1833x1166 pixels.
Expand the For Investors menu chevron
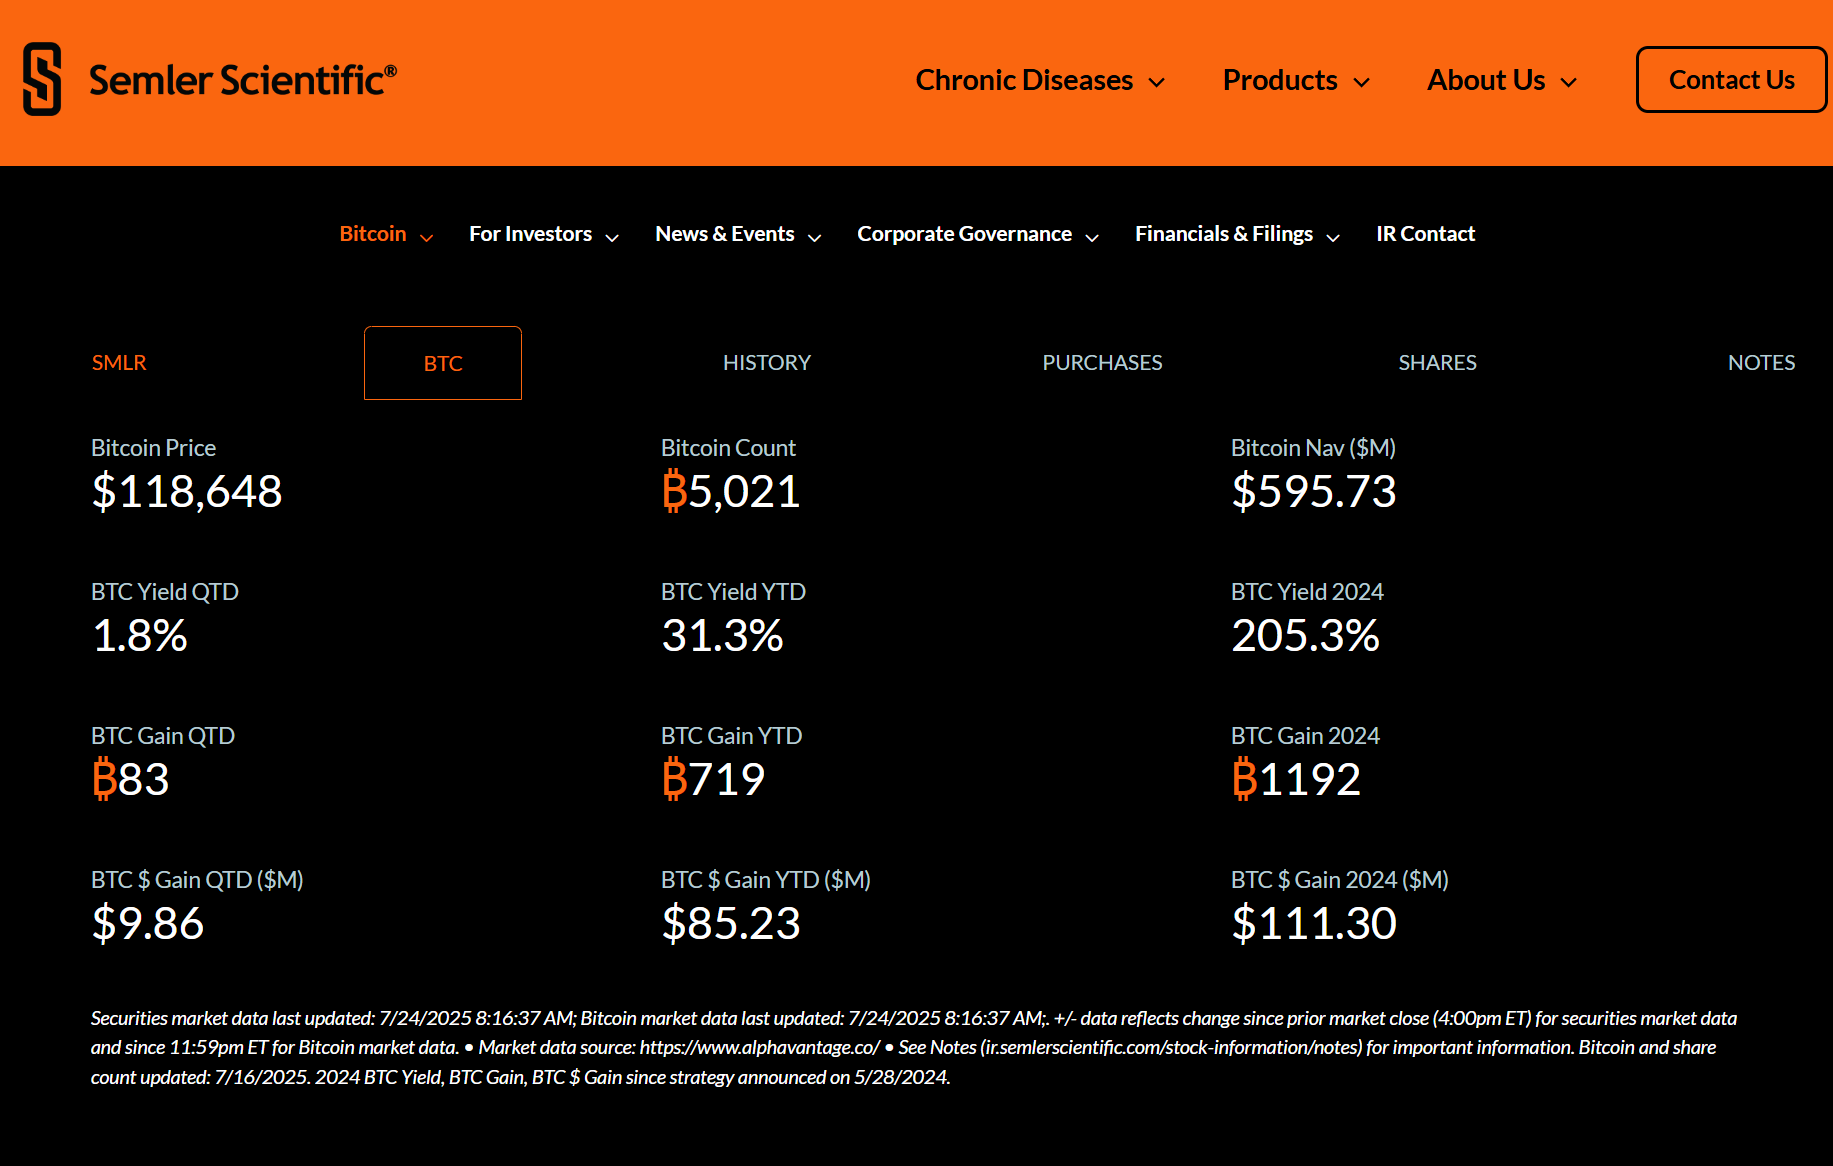(x=612, y=237)
